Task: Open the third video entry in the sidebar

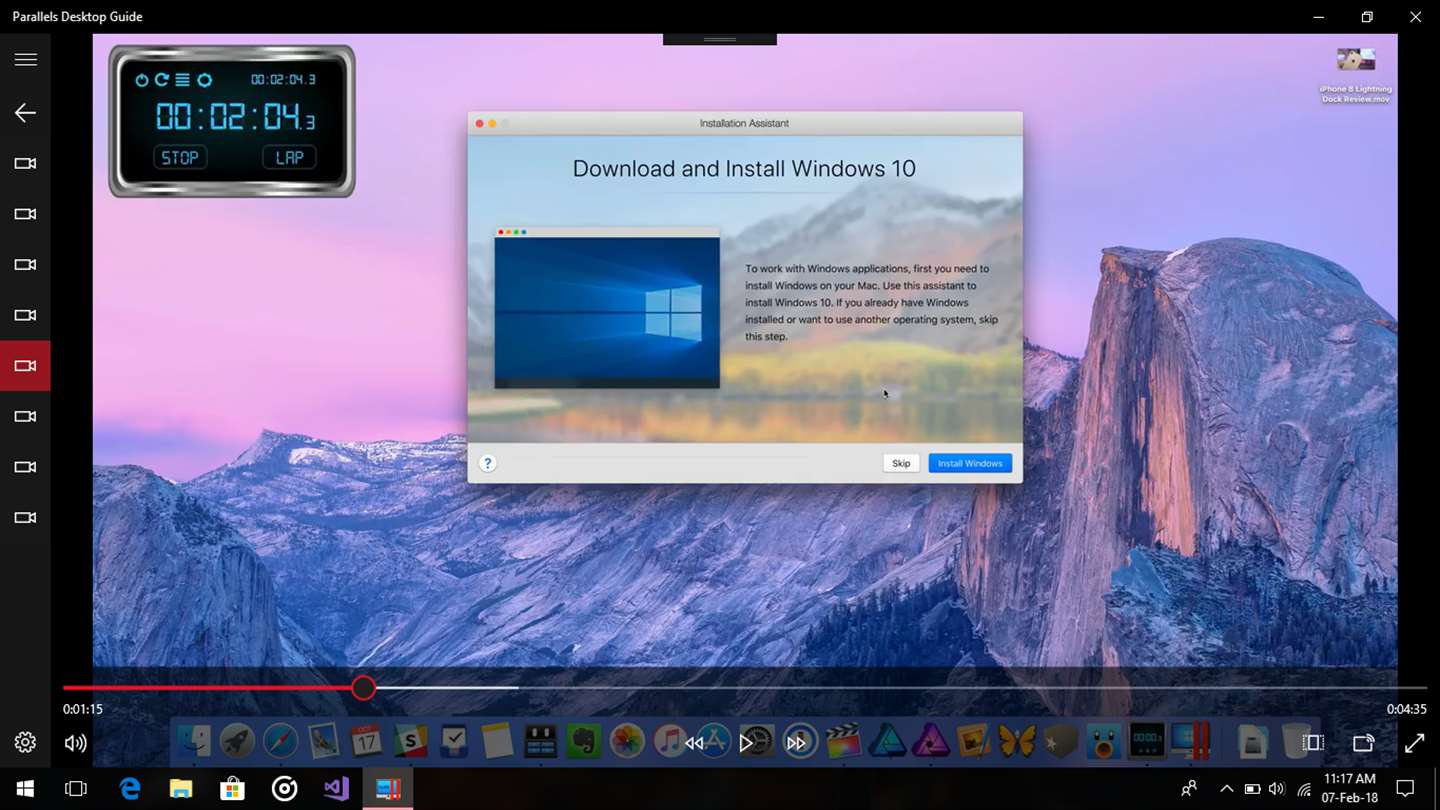Action: tap(25, 265)
